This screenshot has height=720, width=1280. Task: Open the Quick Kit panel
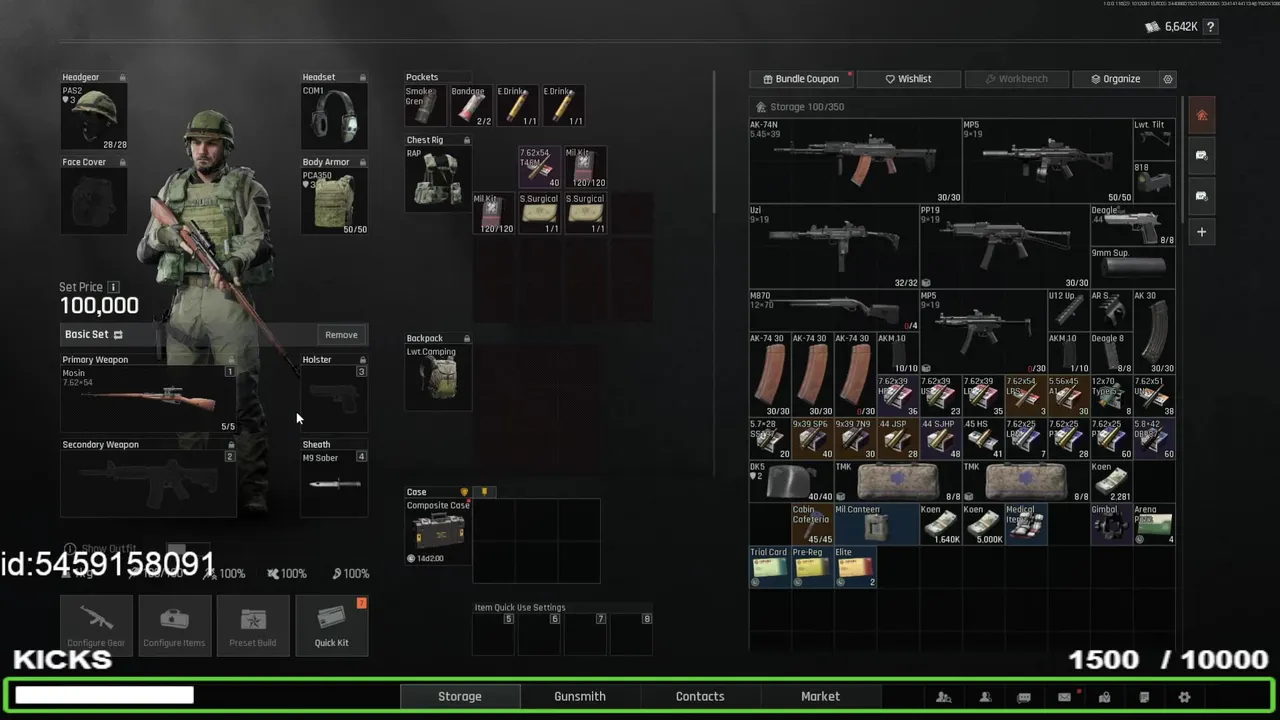coord(332,626)
